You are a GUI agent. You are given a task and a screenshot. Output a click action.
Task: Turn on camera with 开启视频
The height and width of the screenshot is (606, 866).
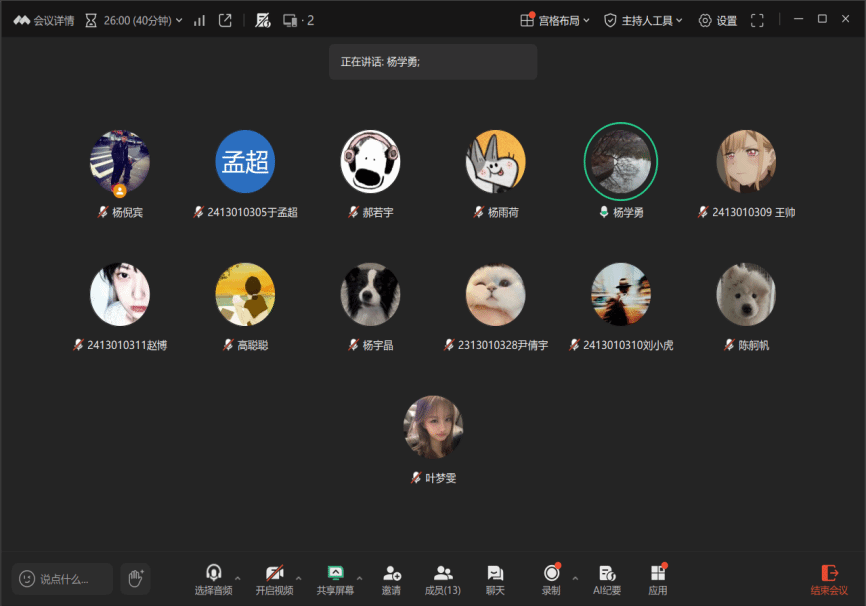point(274,579)
